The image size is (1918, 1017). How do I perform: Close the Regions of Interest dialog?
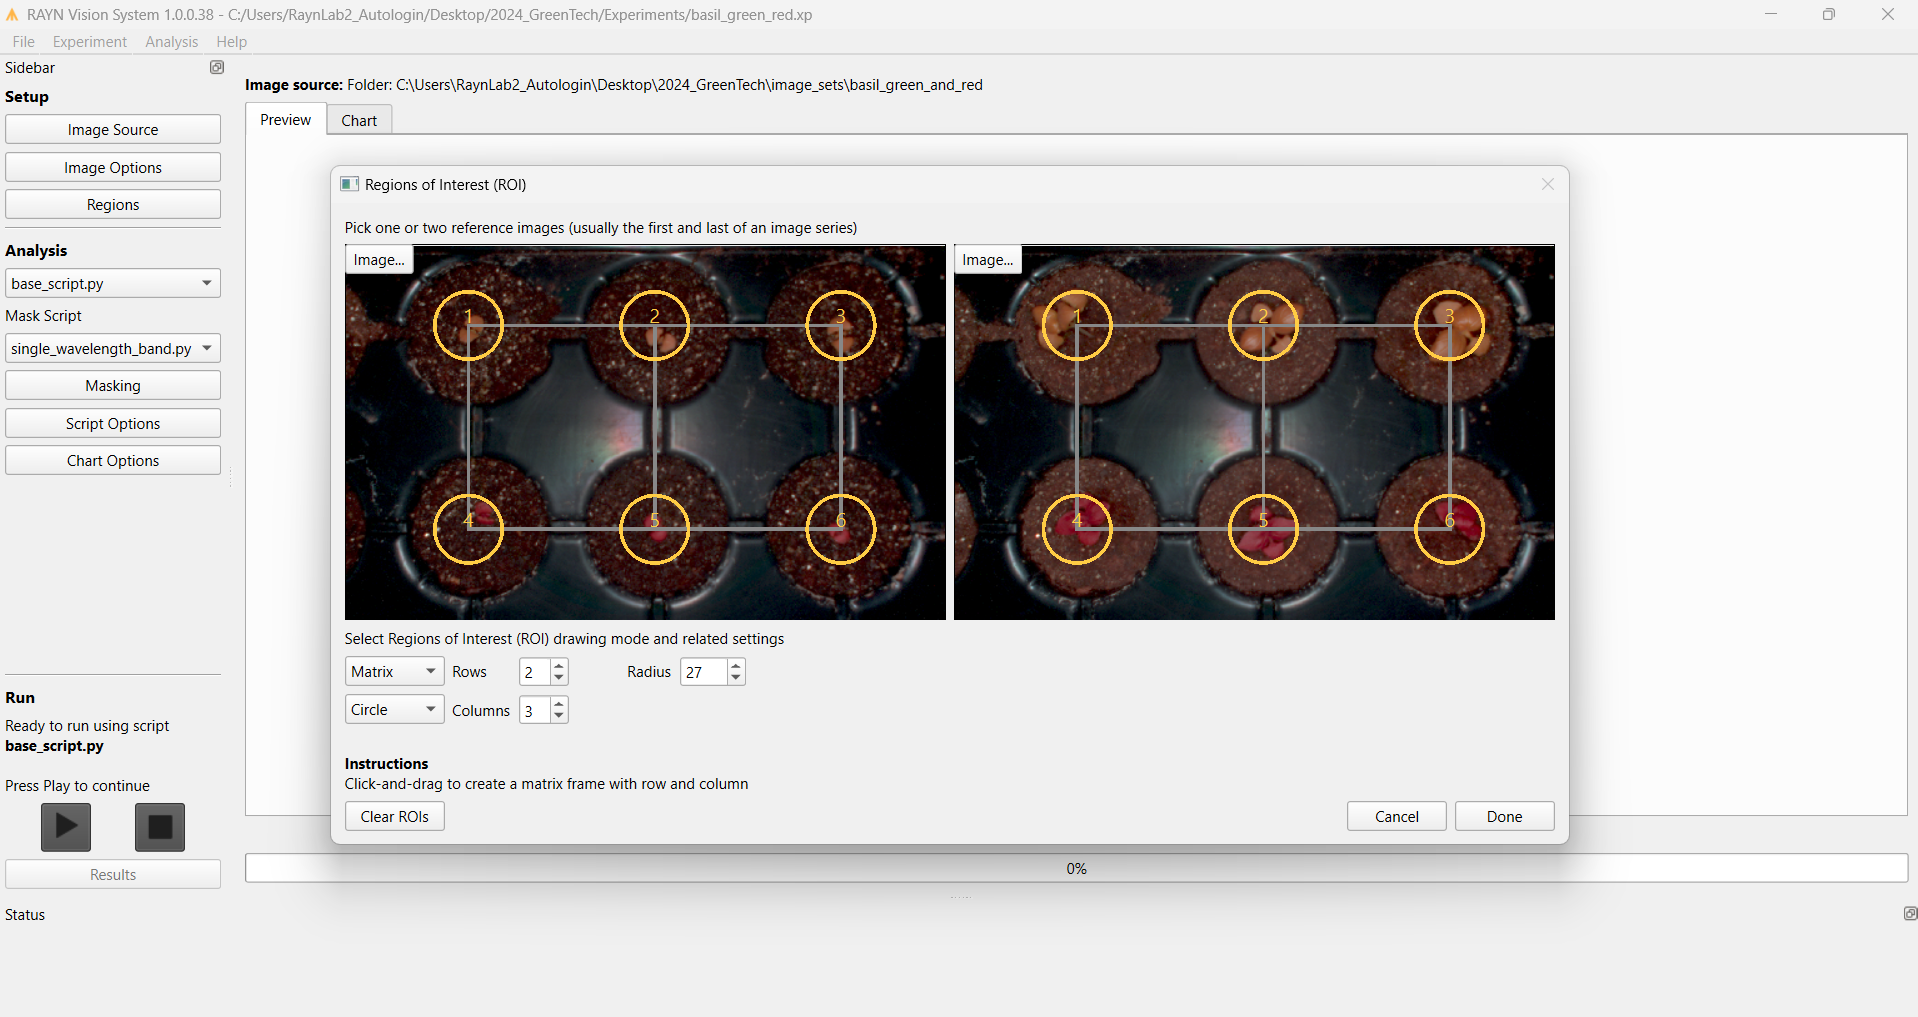click(1547, 184)
